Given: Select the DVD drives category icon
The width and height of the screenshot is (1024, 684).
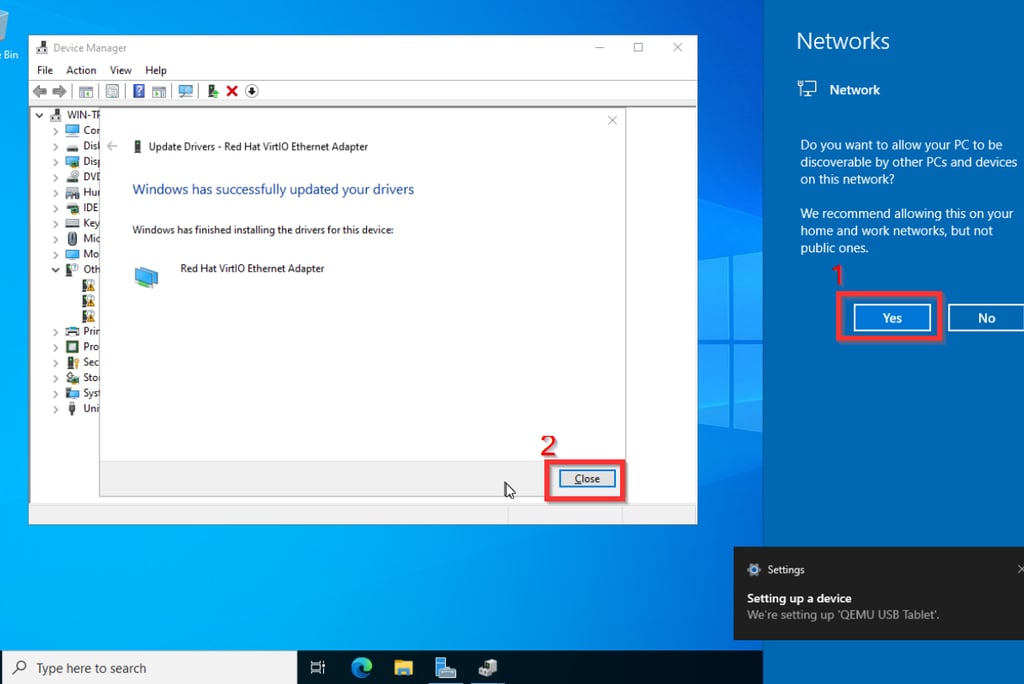Looking at the screenshot, I should click(72, 176).
